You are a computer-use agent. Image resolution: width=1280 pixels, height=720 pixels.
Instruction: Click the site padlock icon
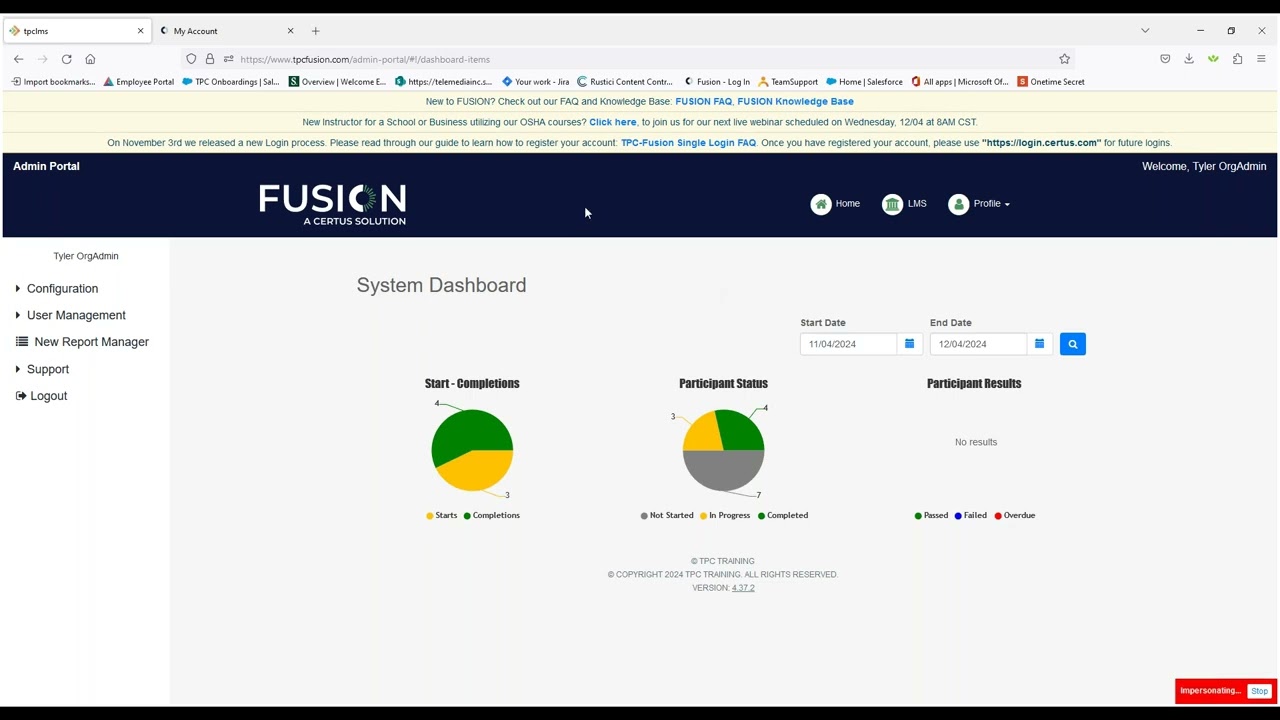pyautogui.click(x=210, y=59)
